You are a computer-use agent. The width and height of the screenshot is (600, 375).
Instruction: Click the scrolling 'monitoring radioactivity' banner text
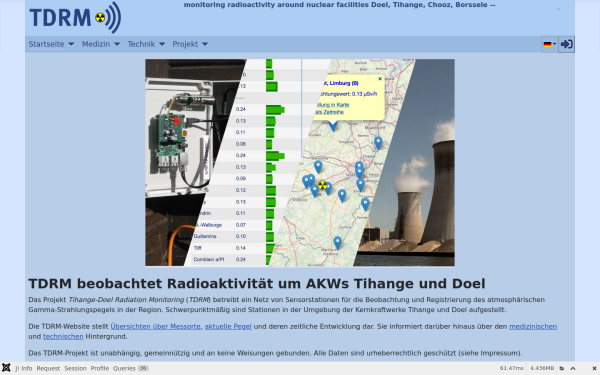click(339, 5)
